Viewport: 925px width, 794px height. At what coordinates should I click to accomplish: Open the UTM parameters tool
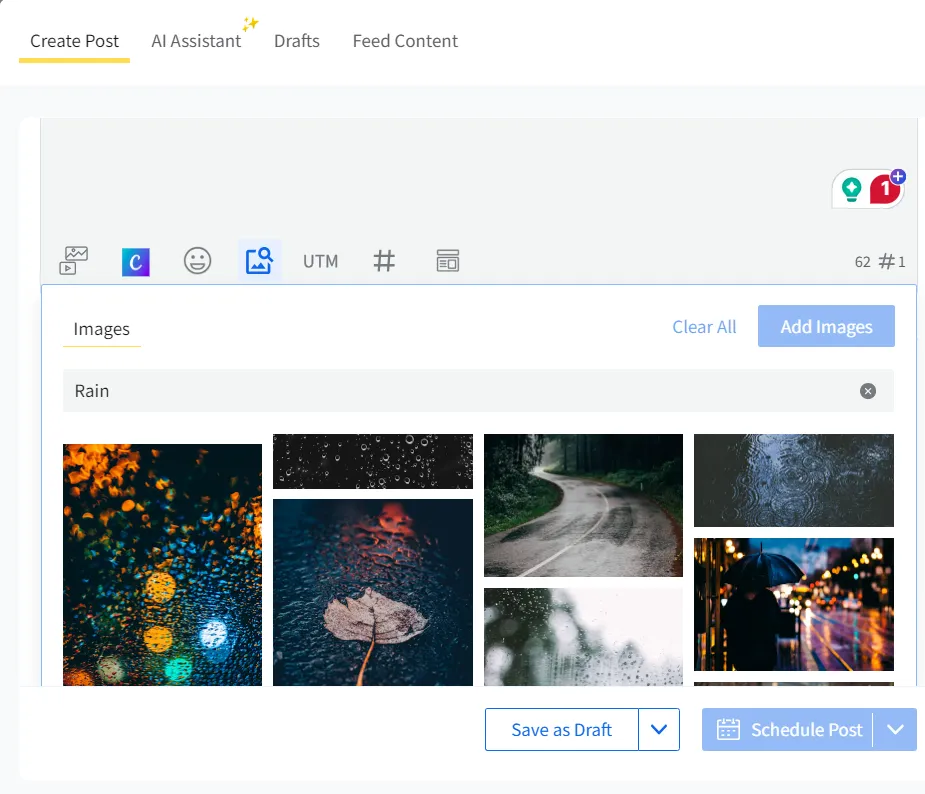coord(320,261)
